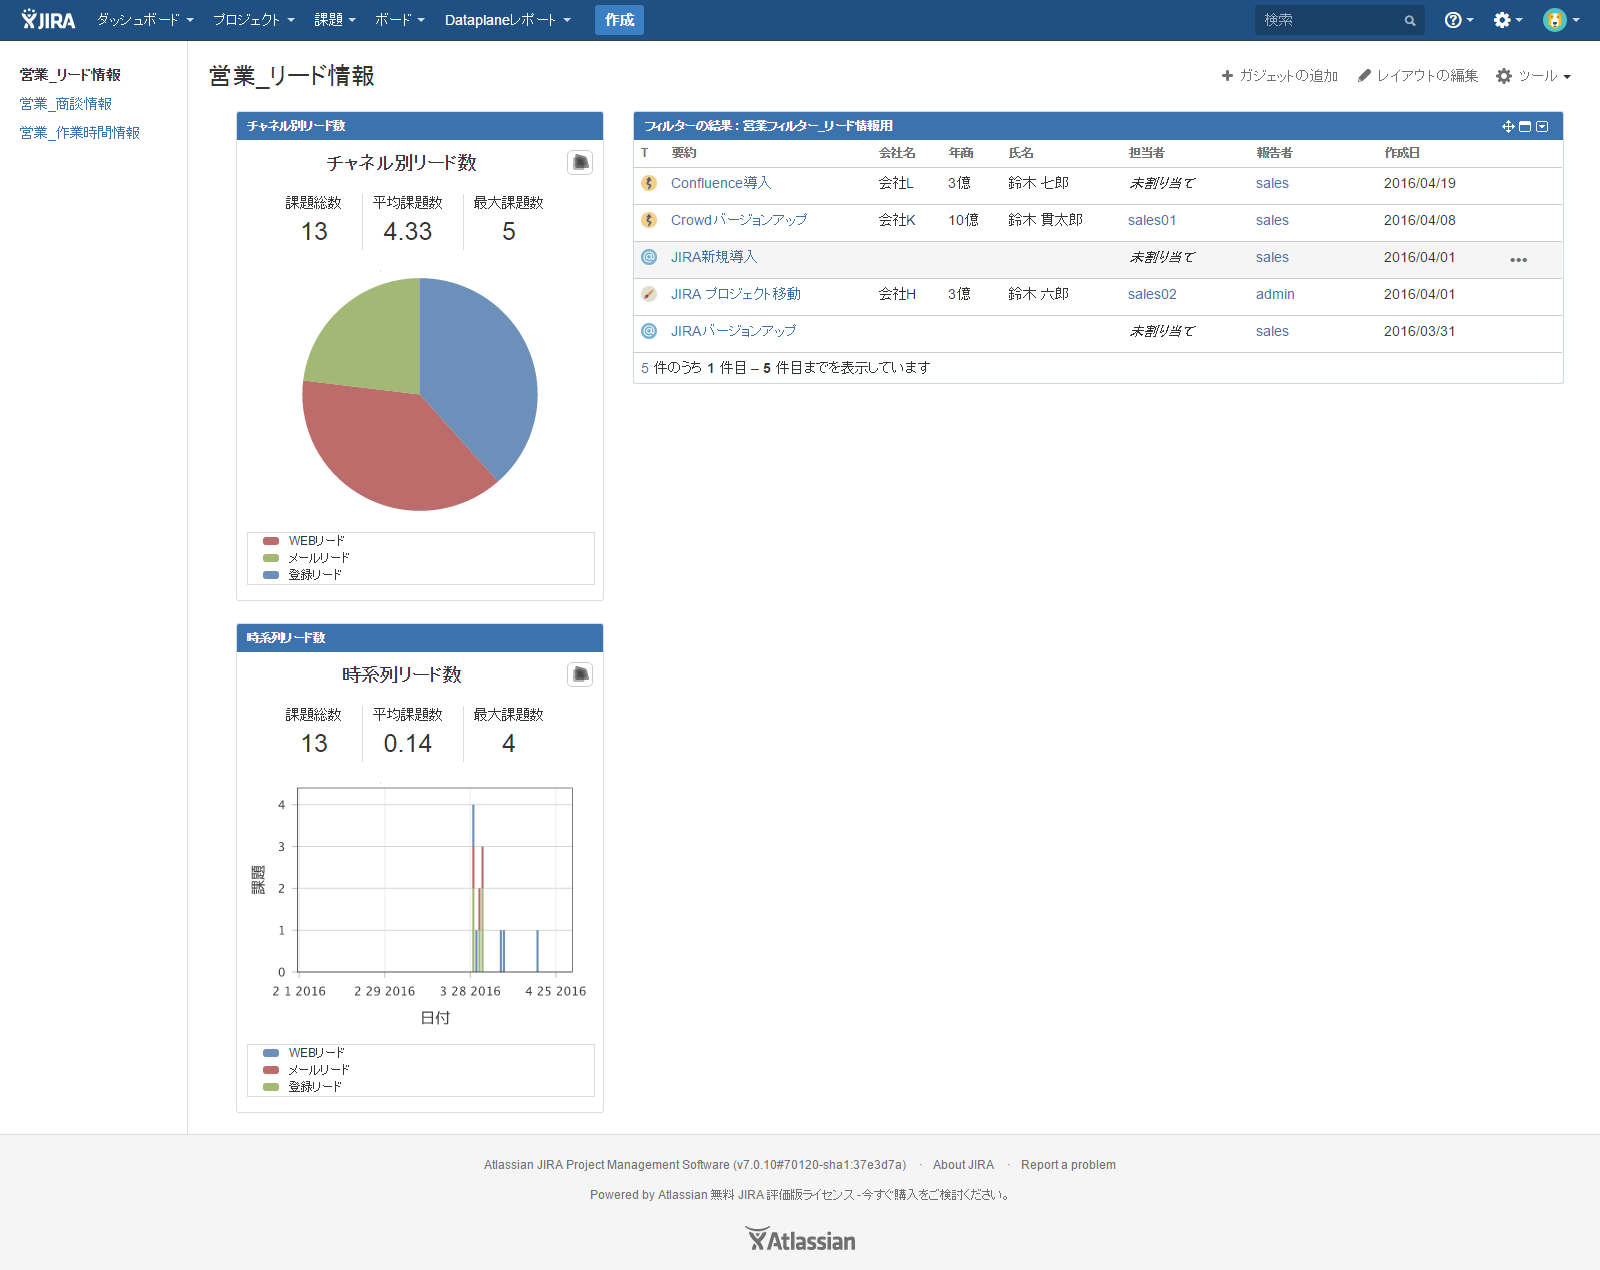Open the ダッシュボード menu
This screenshot has height=1270, width=1600.
coord(145,20)
